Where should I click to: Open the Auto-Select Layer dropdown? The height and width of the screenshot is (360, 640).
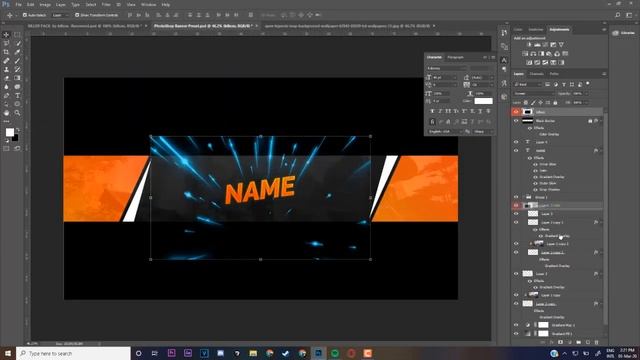point(60,15)
